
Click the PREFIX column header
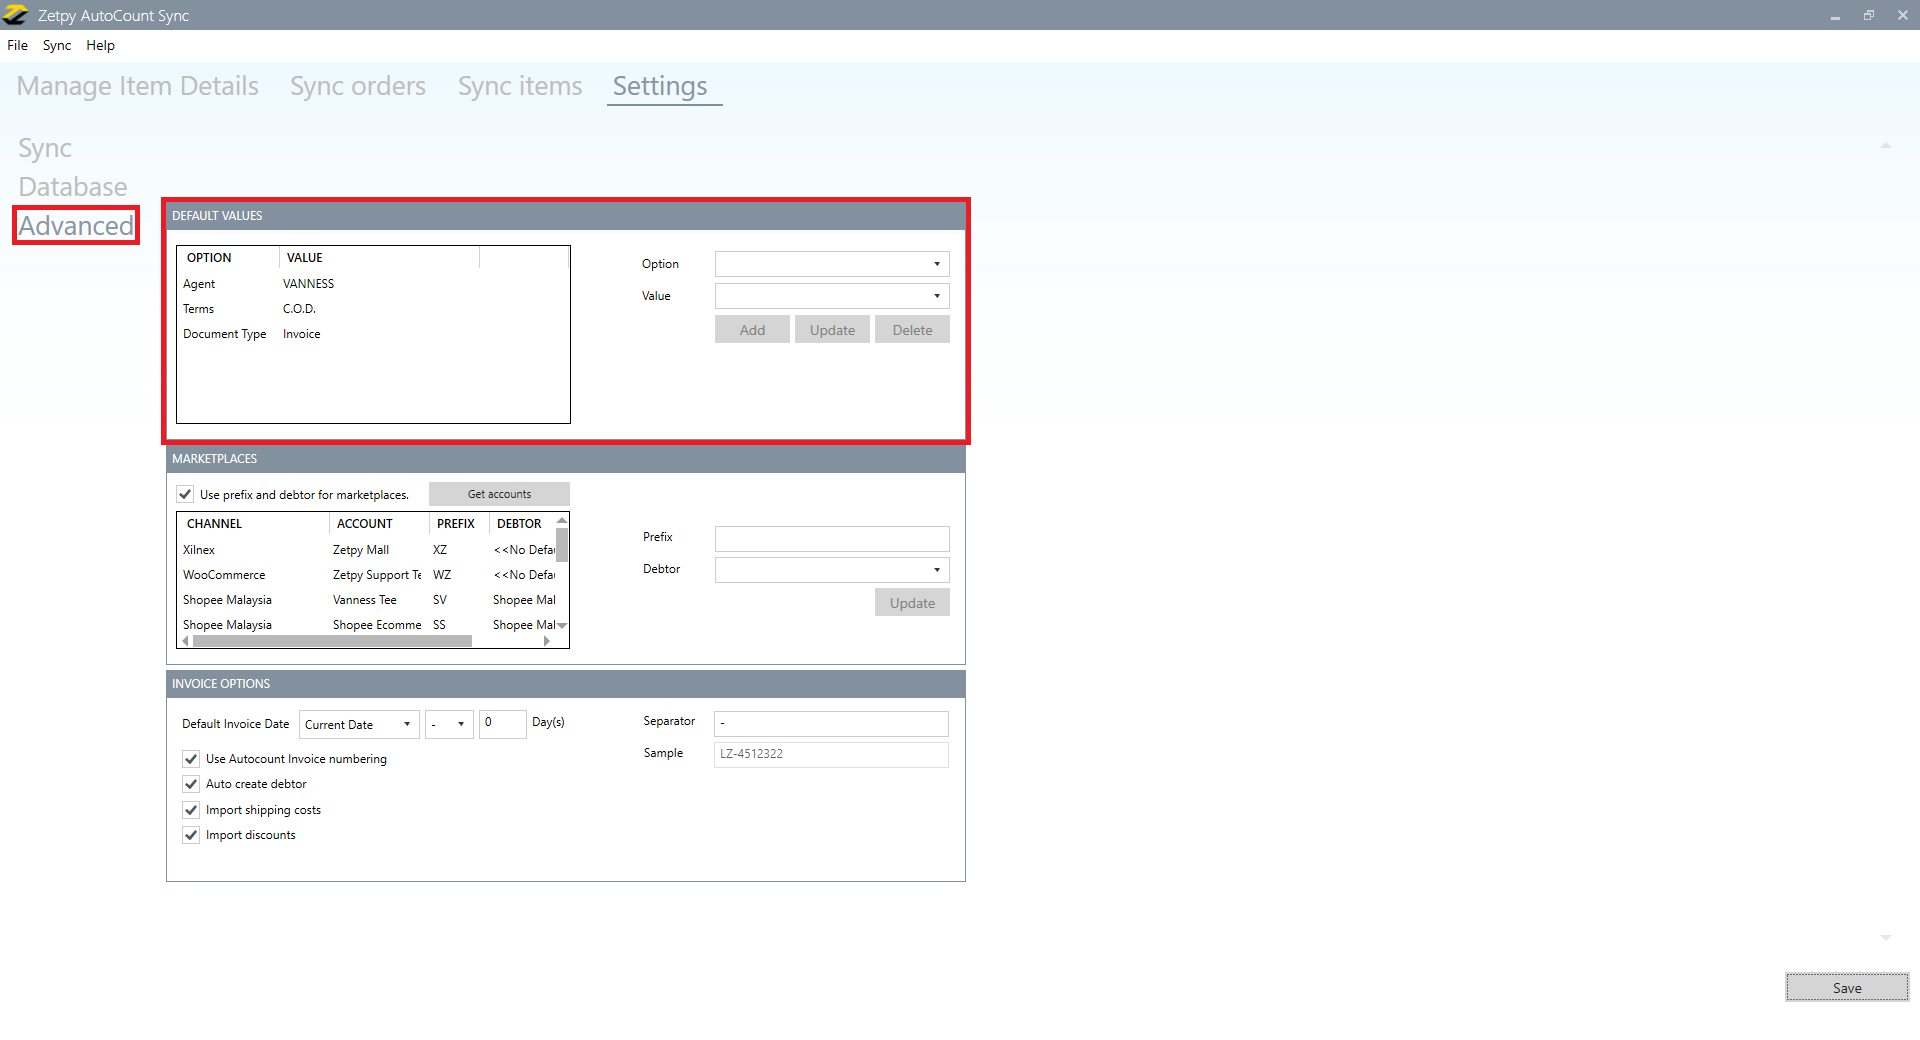pyautogui.click(x=459, y=524)
